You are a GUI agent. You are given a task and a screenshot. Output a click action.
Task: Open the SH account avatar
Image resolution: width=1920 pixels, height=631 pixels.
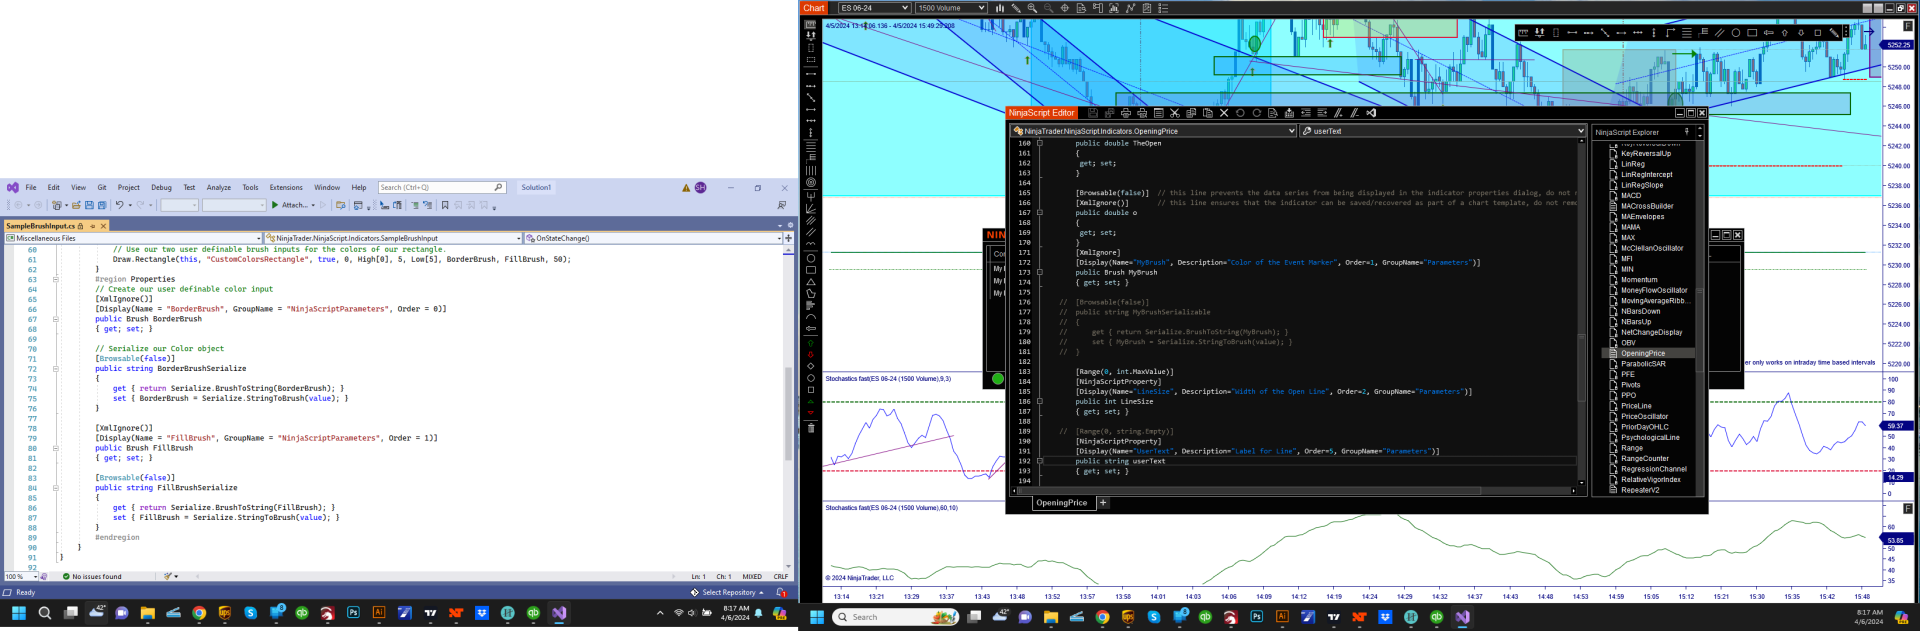(700, 187)
